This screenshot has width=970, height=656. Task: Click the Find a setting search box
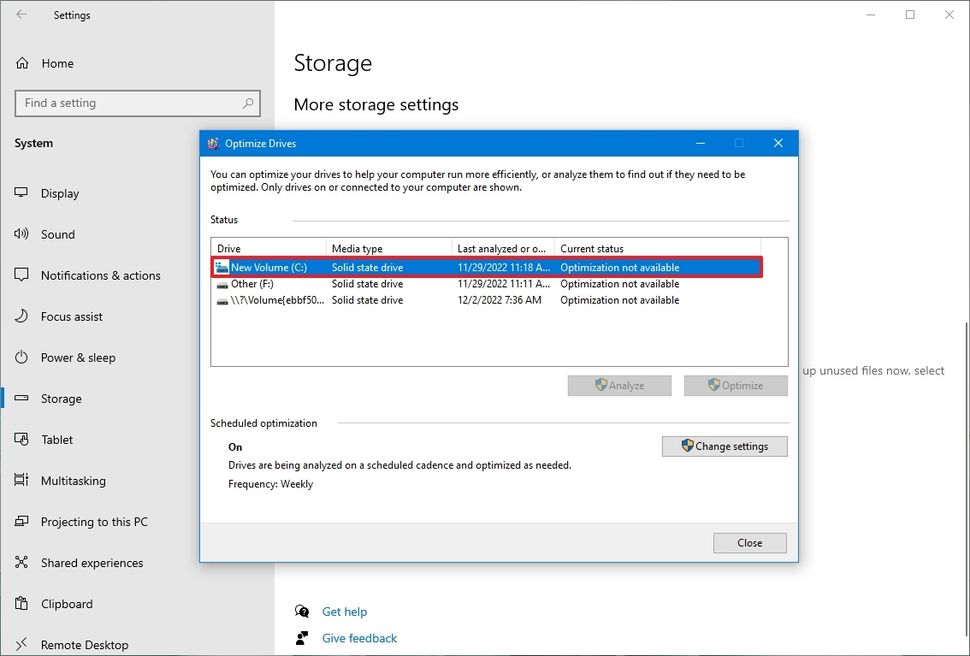coord(137,102)
